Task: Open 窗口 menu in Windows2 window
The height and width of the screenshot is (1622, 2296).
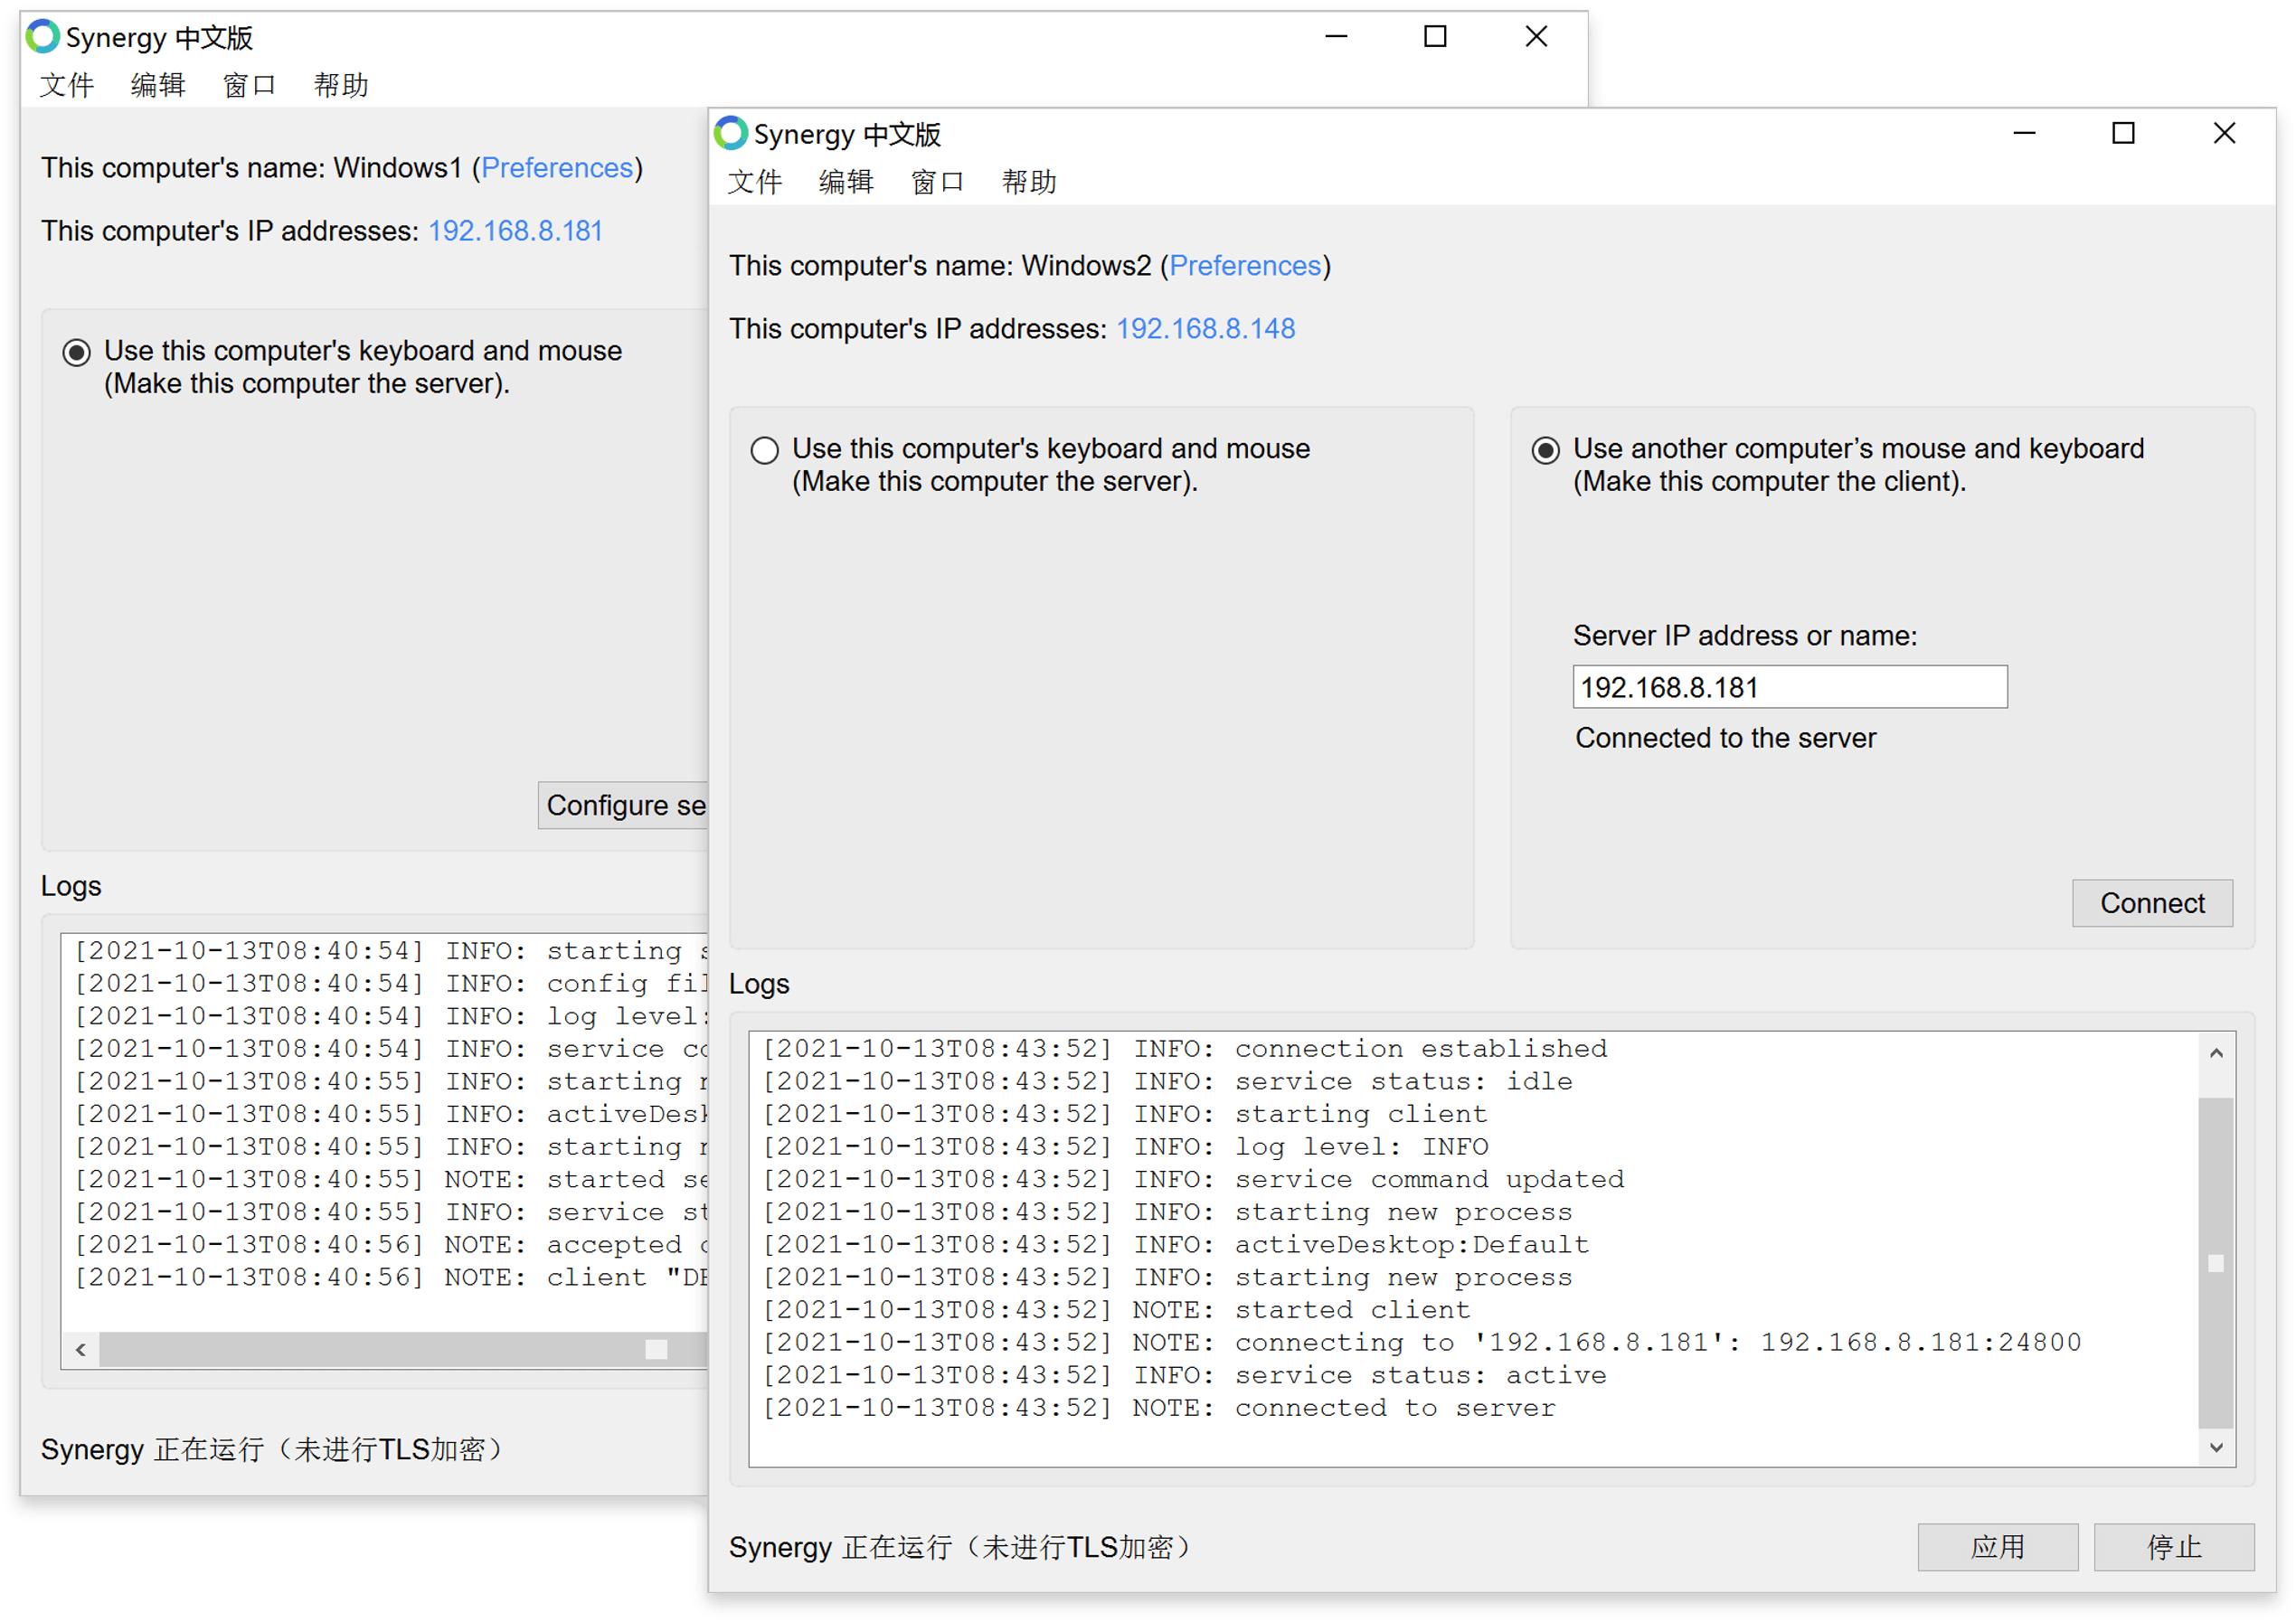Action: 938,182
